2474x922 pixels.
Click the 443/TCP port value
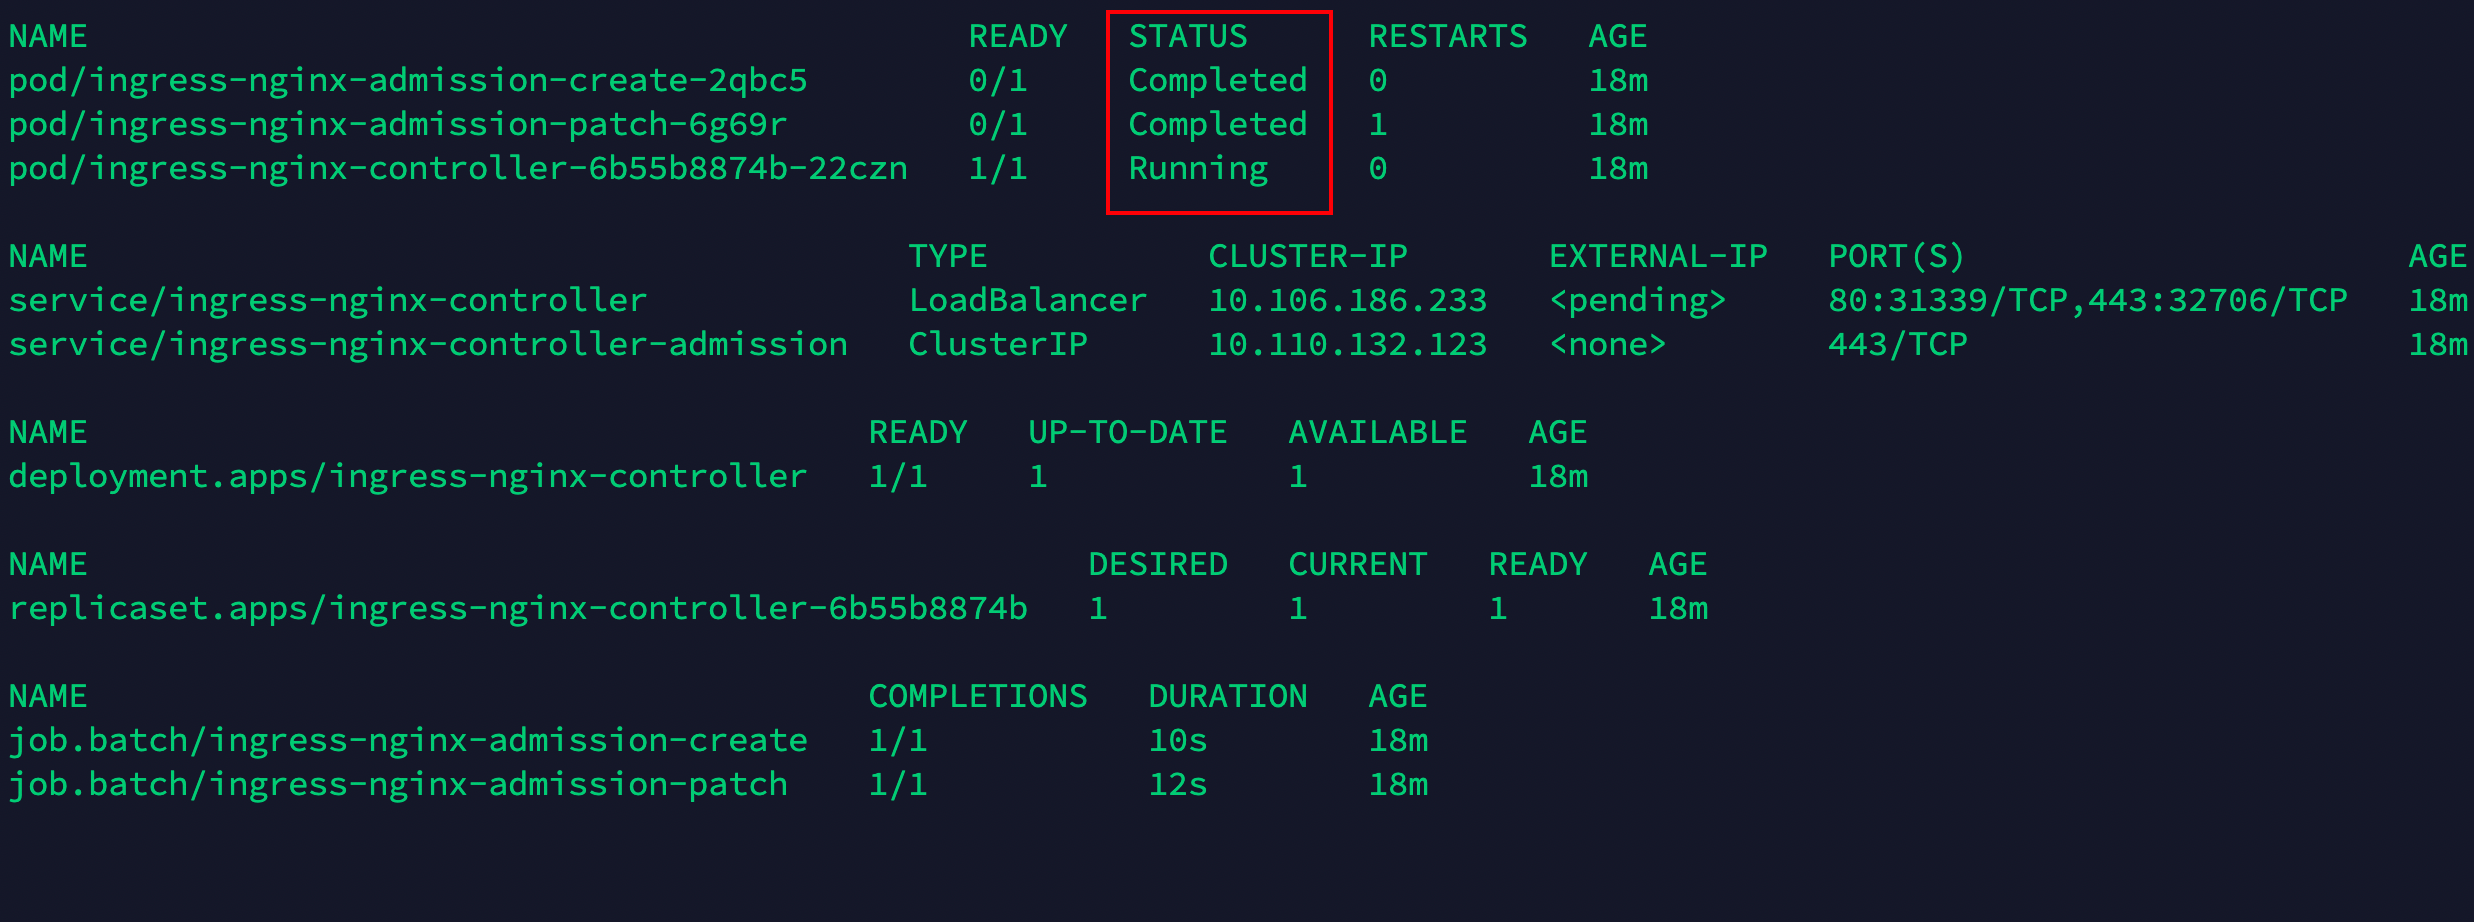(1898, 343)
